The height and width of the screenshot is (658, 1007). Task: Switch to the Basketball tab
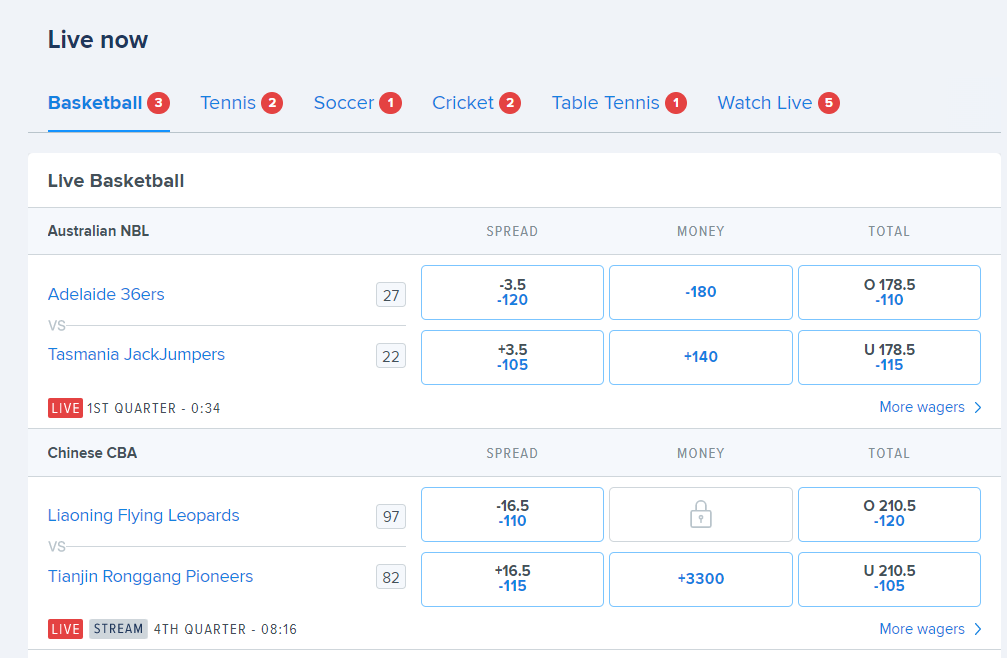tap(109, 103)
